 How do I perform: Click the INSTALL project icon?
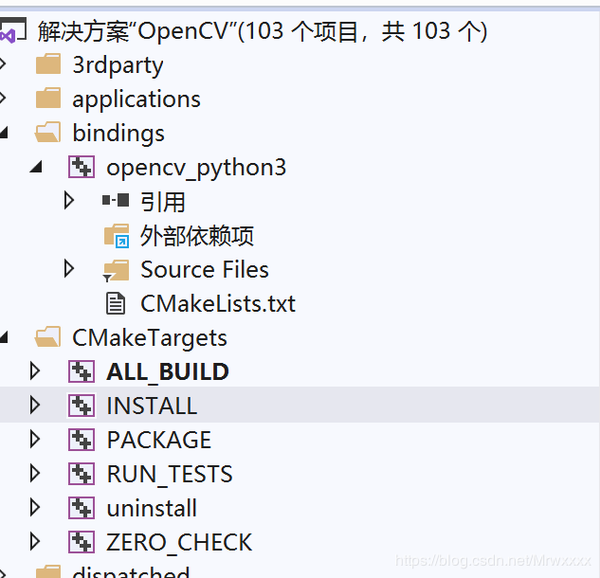coord(82,405)
